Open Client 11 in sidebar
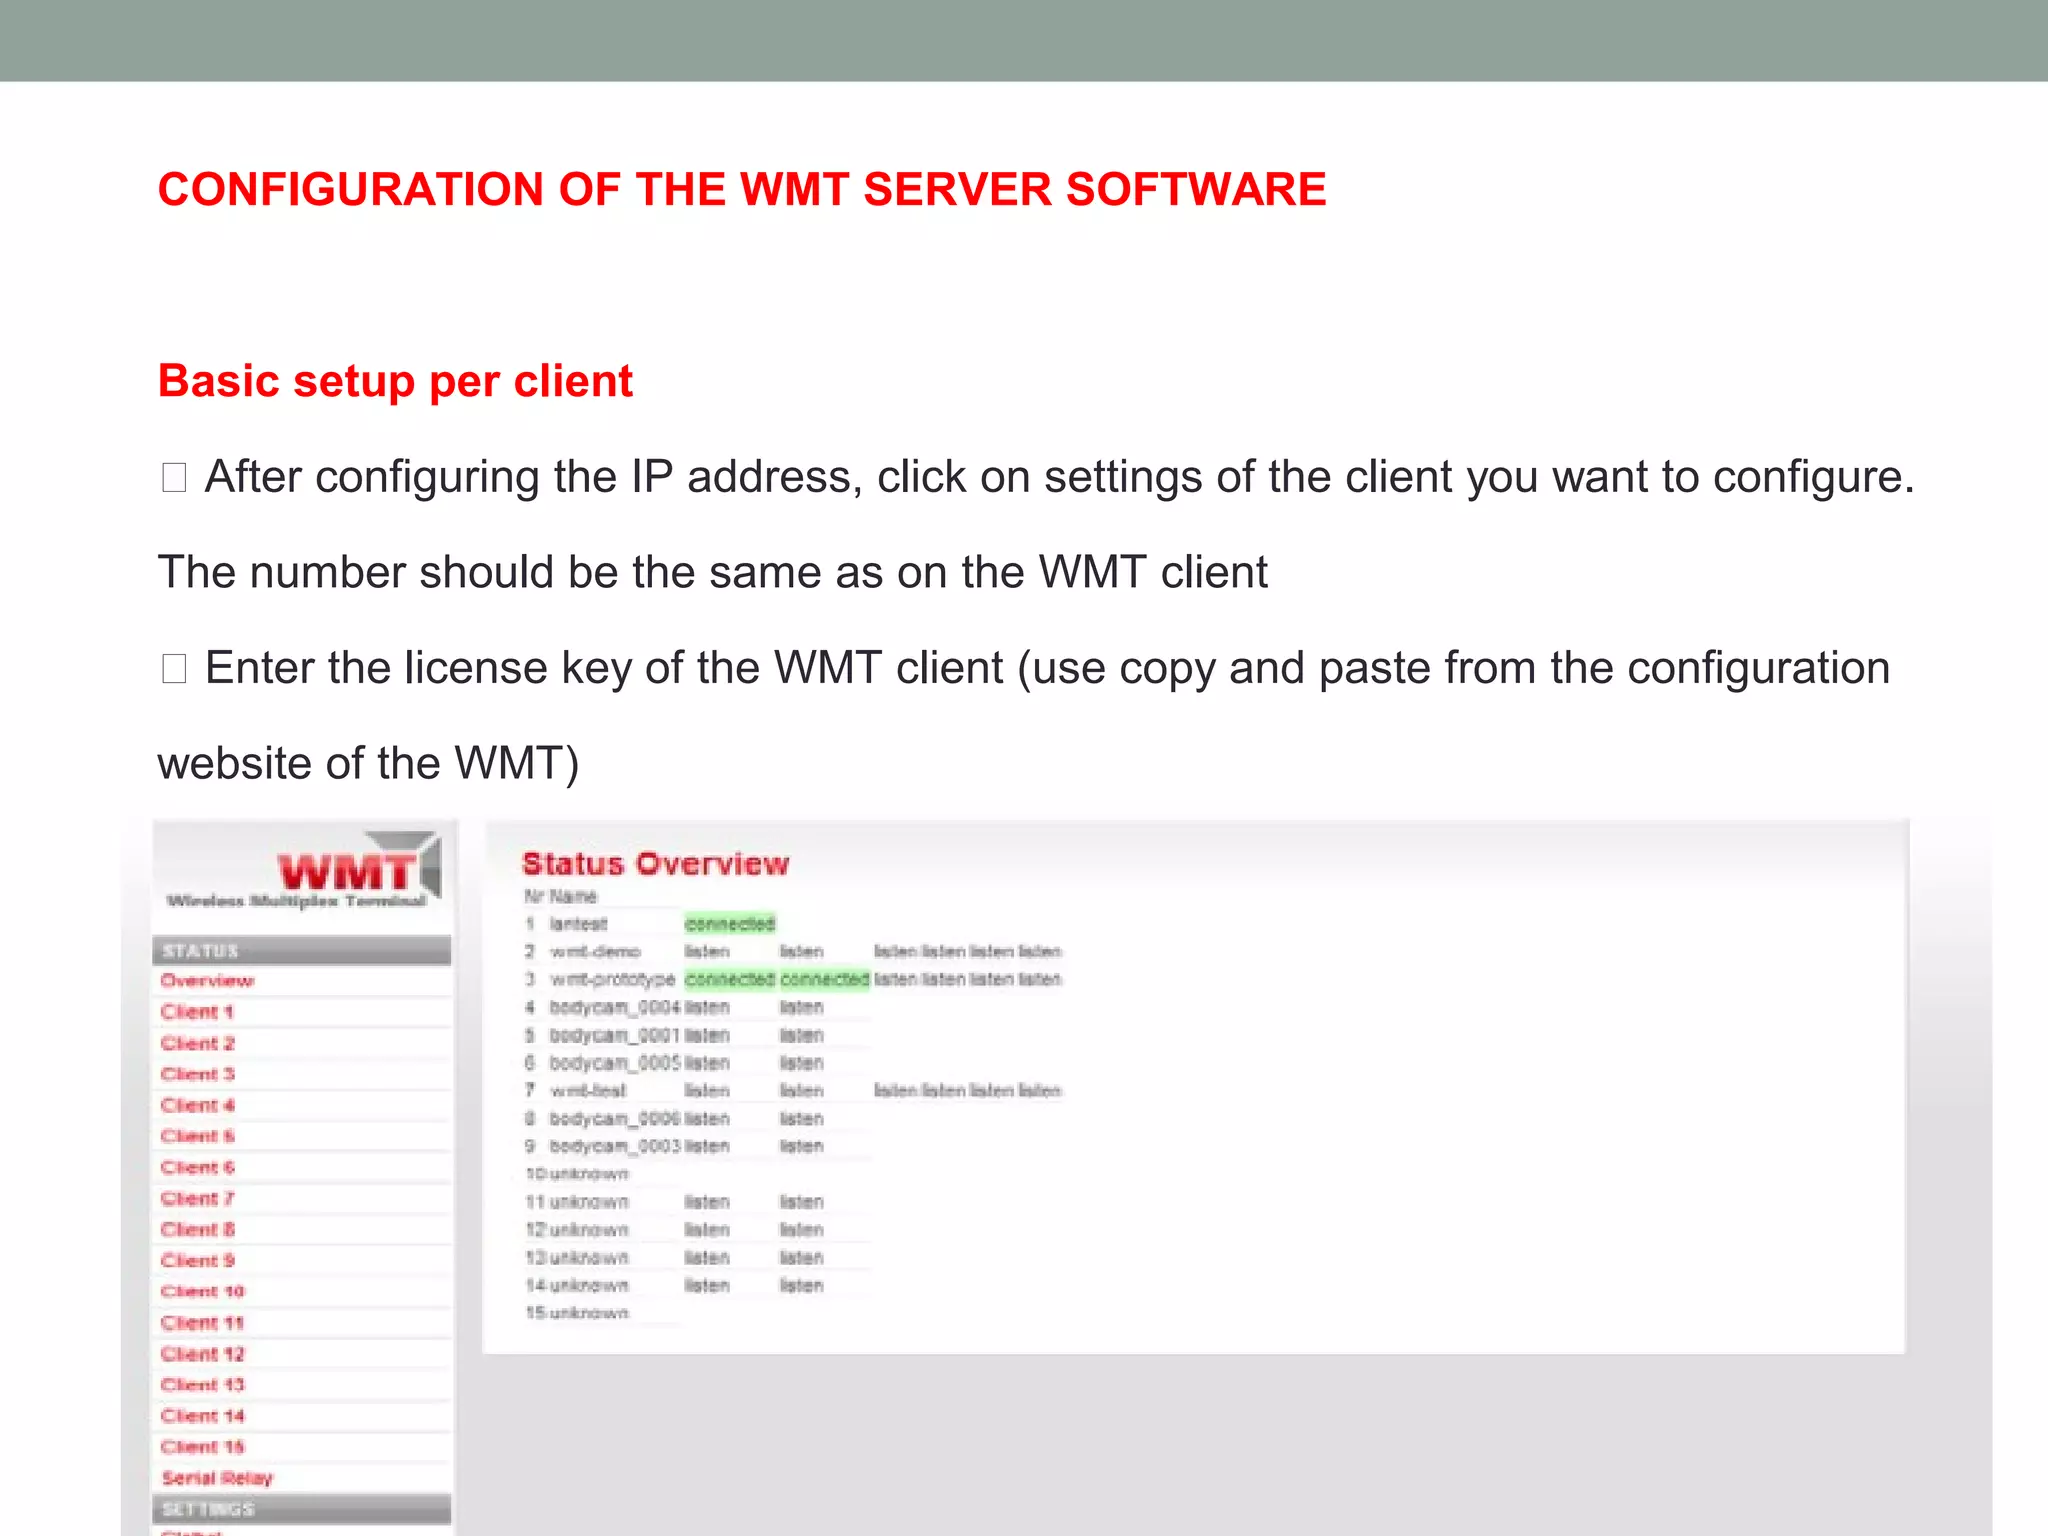Viewport: 2048px width, 1536px height. tap(202, 1322)
